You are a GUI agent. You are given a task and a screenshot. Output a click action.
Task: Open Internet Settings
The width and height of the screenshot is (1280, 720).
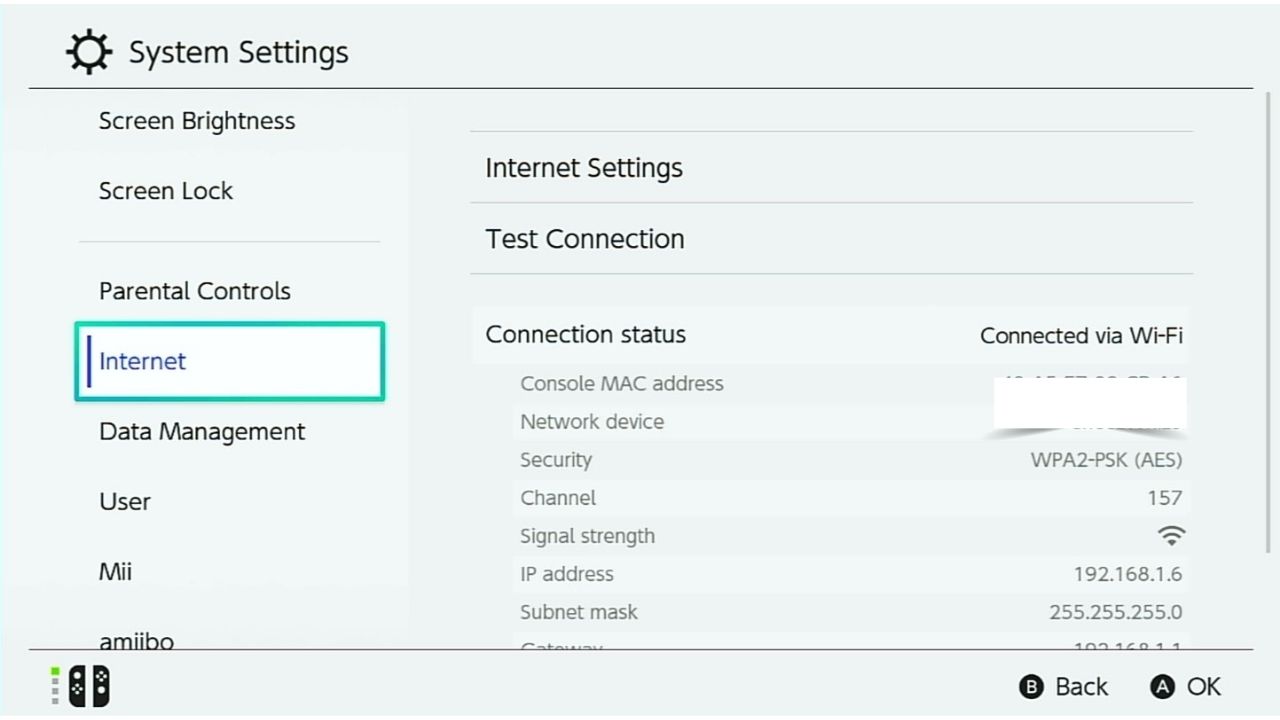pyautogui.click(x=831, y=168)
